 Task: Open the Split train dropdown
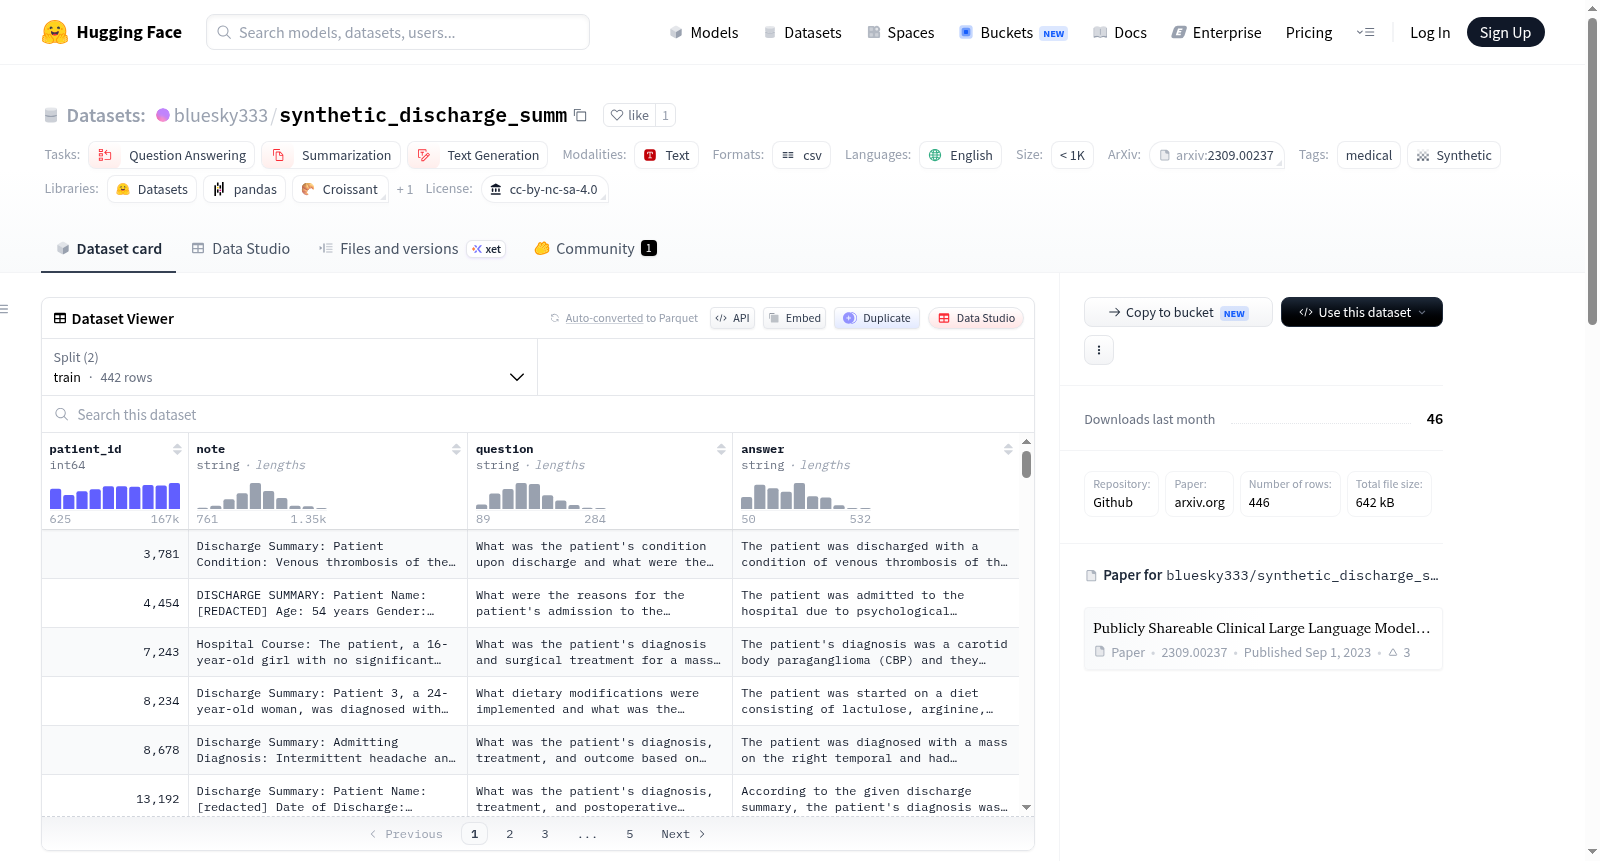click(x=289, y=367)
